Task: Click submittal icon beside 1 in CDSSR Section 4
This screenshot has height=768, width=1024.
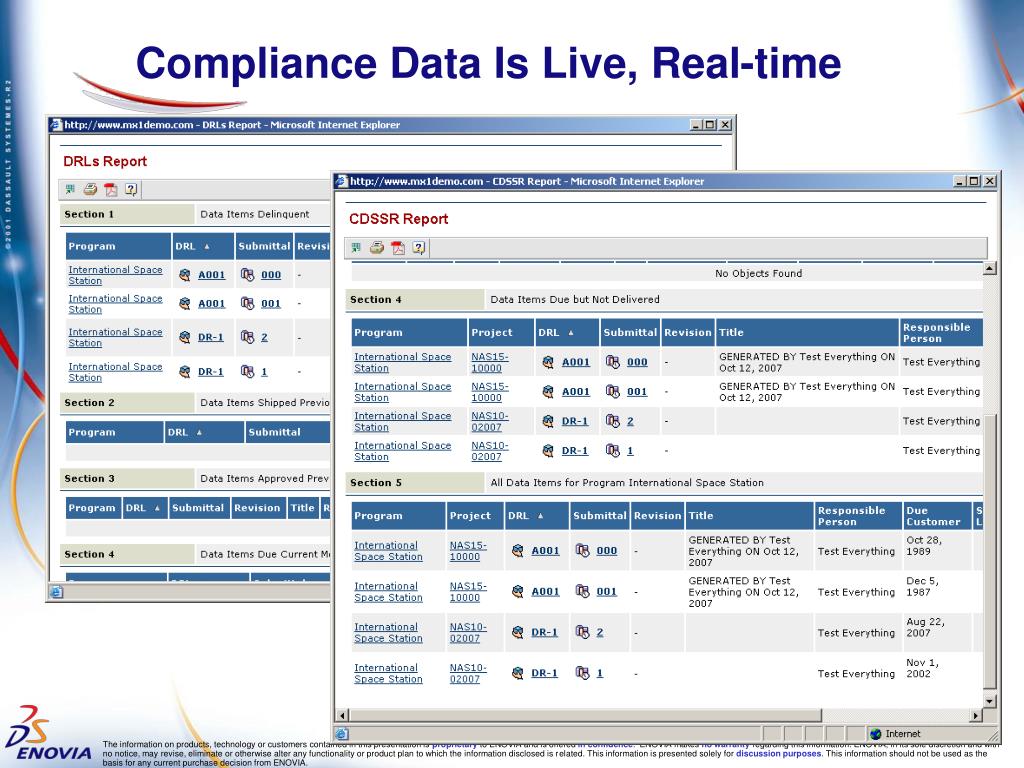Action: [x=613, y=451]
